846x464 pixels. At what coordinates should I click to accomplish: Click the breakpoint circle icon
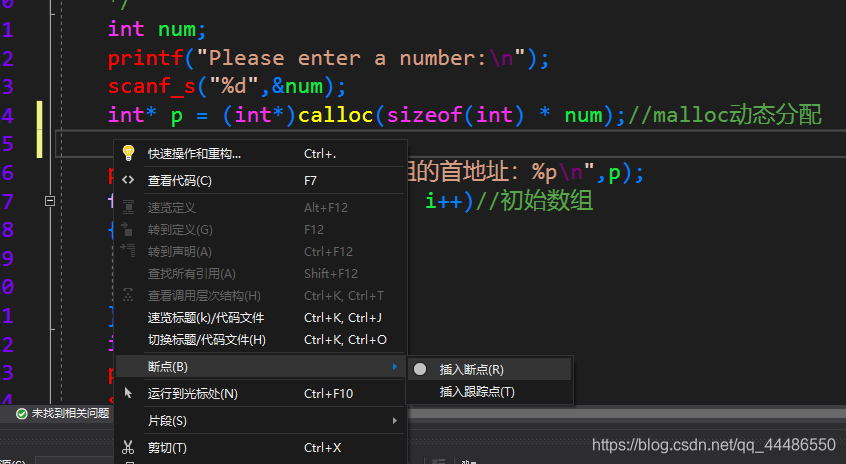coord(420,369)
